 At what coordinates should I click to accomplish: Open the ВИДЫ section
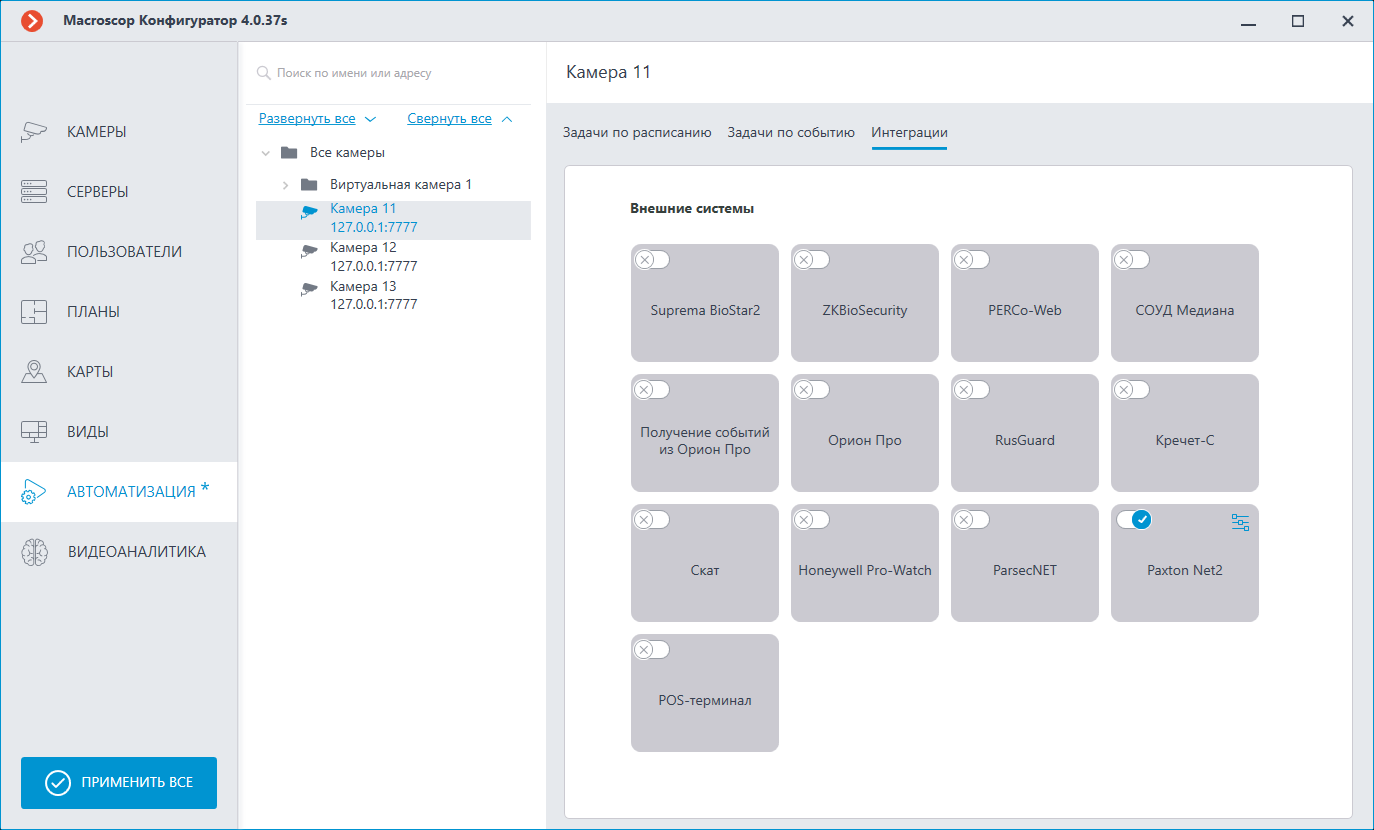[x=118, y=432]
